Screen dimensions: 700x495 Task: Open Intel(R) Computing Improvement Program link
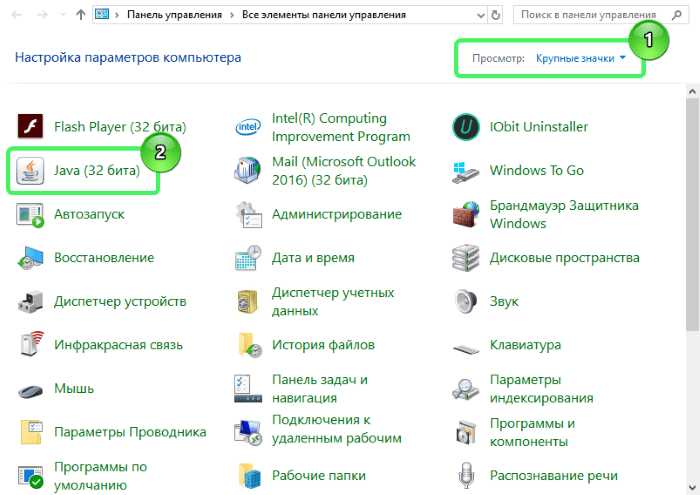click(x=341, y=127)
